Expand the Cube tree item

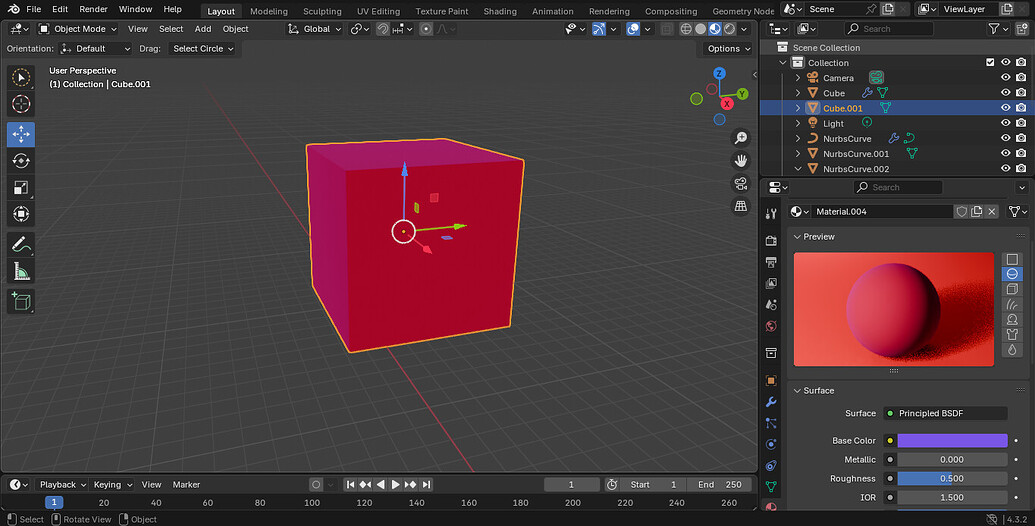click(798, 93)
